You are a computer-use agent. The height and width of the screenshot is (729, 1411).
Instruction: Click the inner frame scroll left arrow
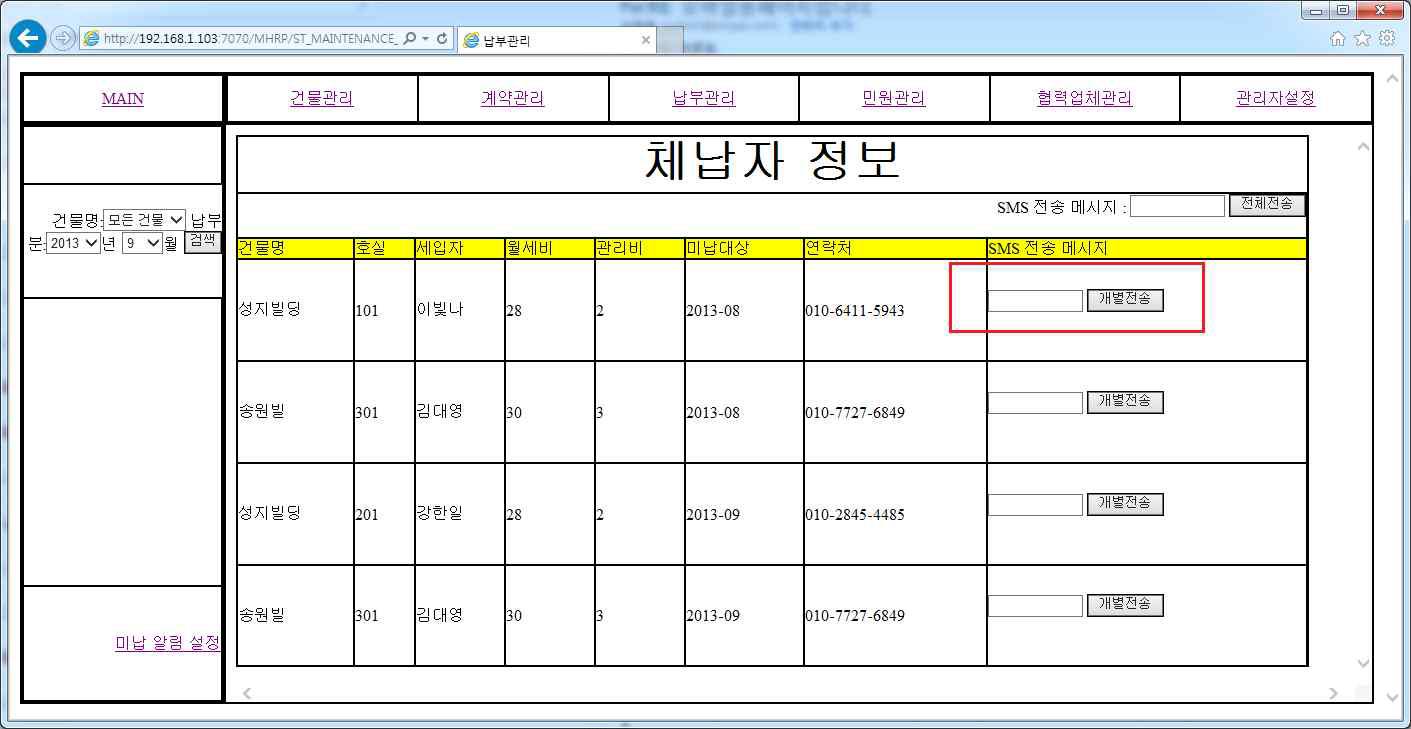(248, 693)
